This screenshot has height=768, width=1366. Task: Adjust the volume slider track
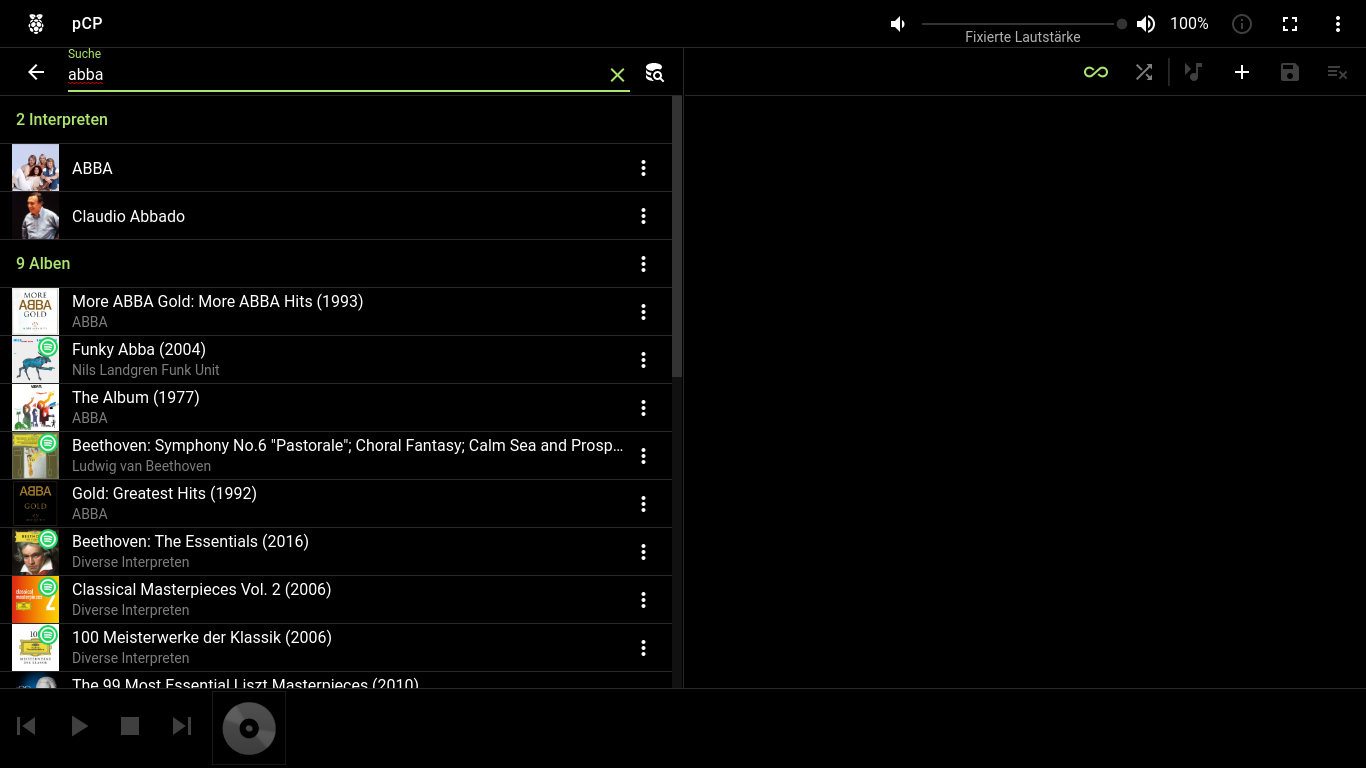(1022, 24)
